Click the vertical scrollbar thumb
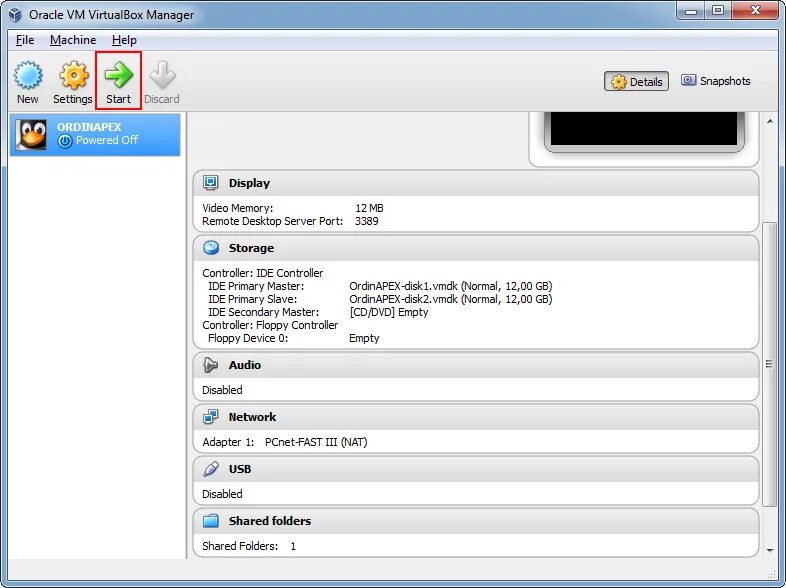Screen dimensions: 786x588 [769, 364]
